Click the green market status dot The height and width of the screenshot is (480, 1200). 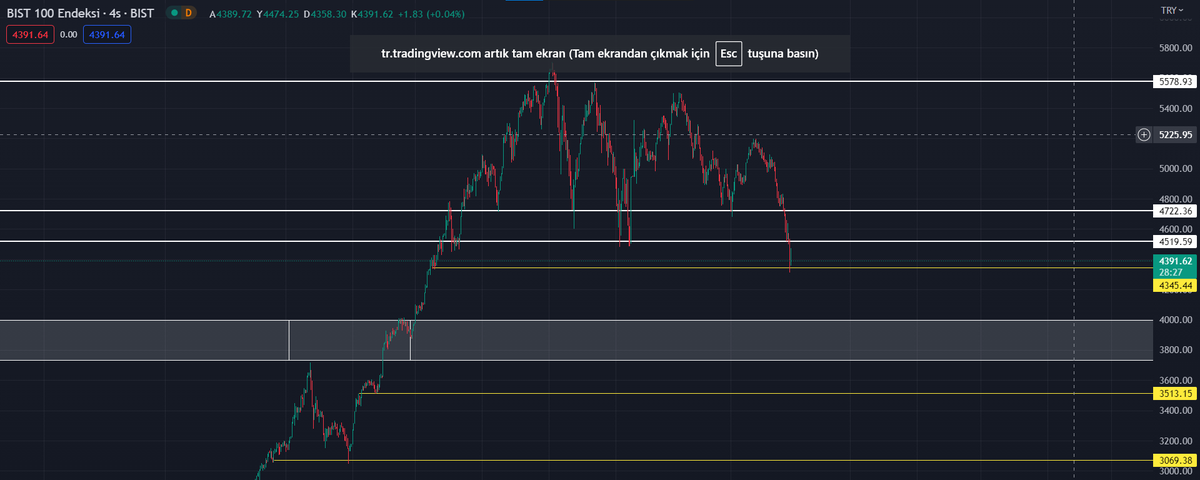pyautogui.click(x=175, y=14)
